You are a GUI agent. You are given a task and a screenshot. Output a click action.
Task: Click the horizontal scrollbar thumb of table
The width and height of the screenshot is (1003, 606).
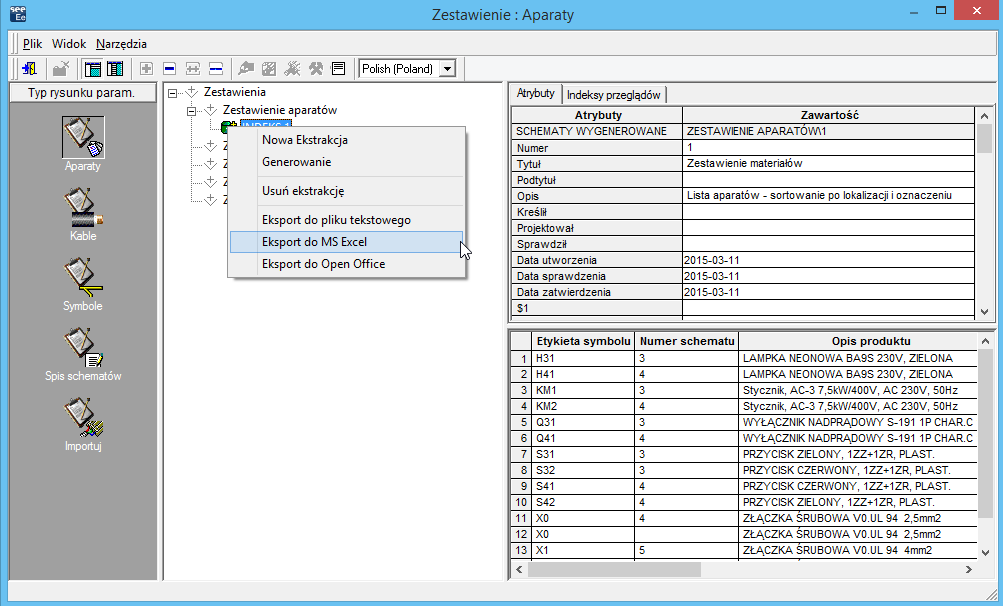pos(614,569)
